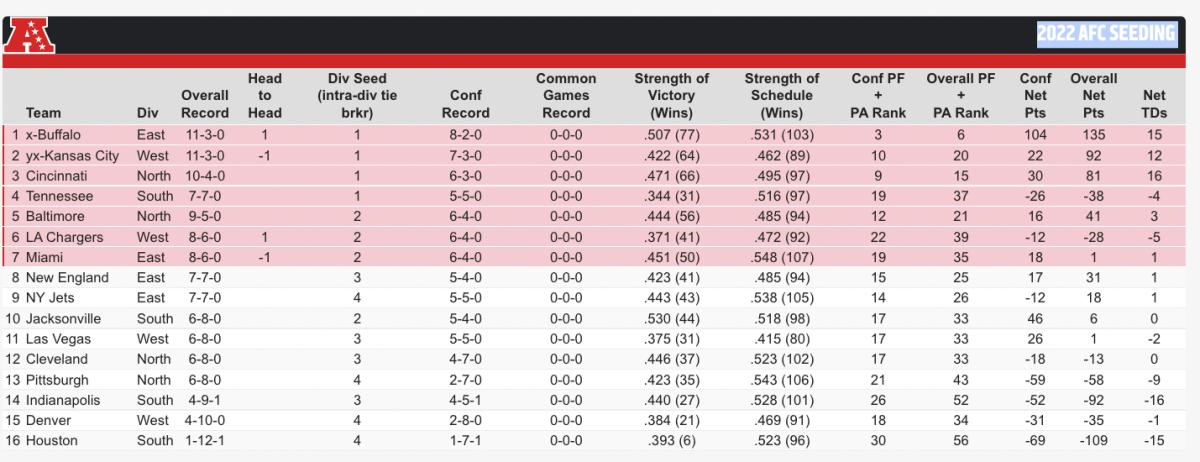Click the Common Games Record header
Image resolution: width=1200 pixels, height=462 pixels.
tap(566, 96)
